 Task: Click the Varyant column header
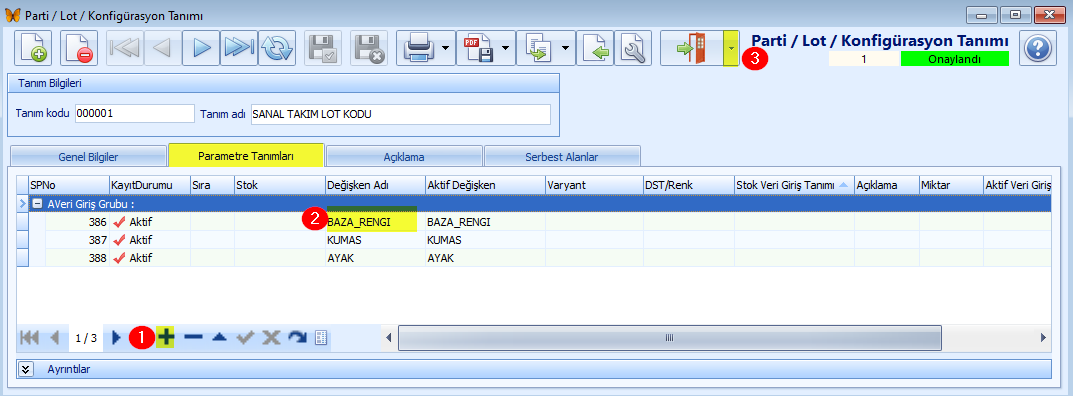pyautogui.click(x=593, y=185)
